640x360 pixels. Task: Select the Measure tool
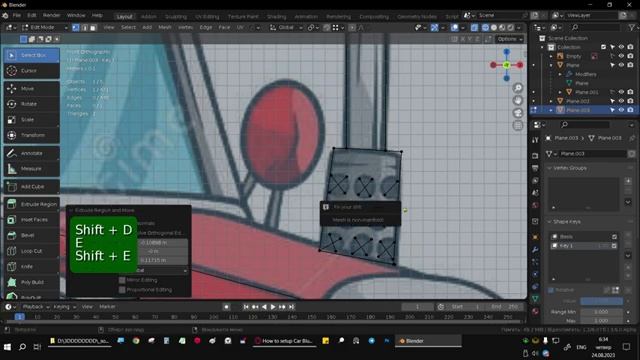click(32, 169)
